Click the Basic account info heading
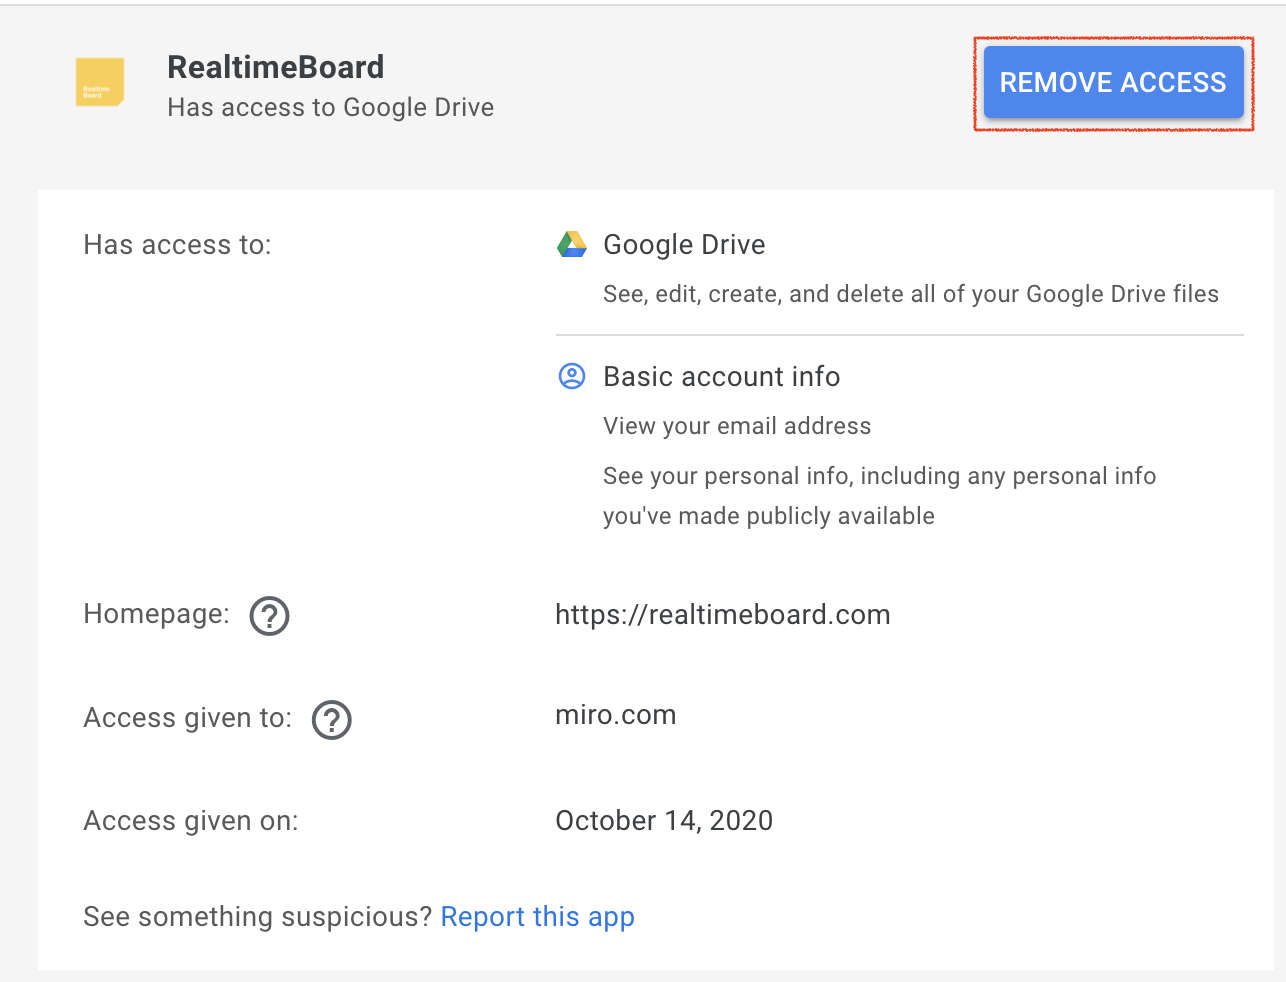 pos(721,377)
